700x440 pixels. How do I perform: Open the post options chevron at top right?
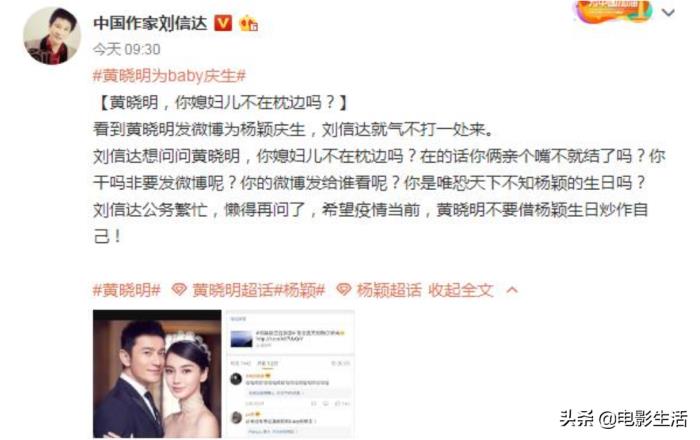668,12
